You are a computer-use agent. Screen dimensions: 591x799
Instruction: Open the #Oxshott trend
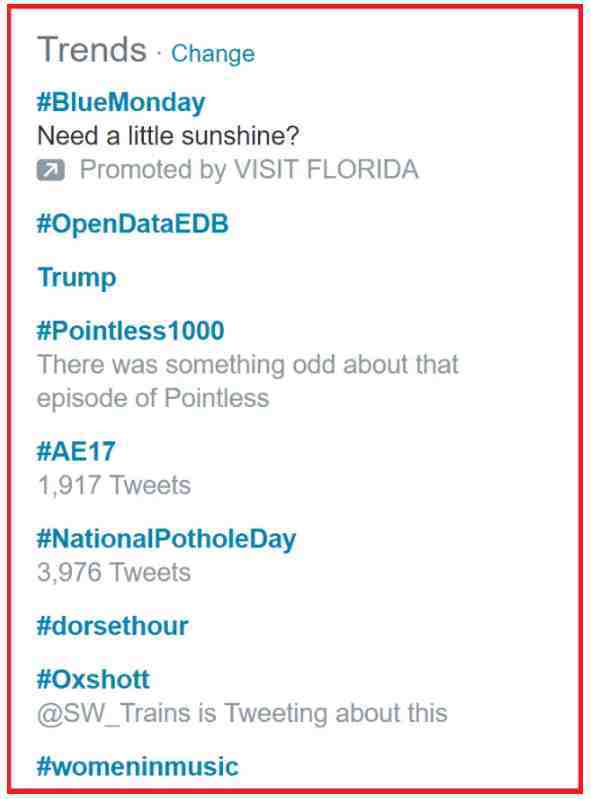pos(93,679)
